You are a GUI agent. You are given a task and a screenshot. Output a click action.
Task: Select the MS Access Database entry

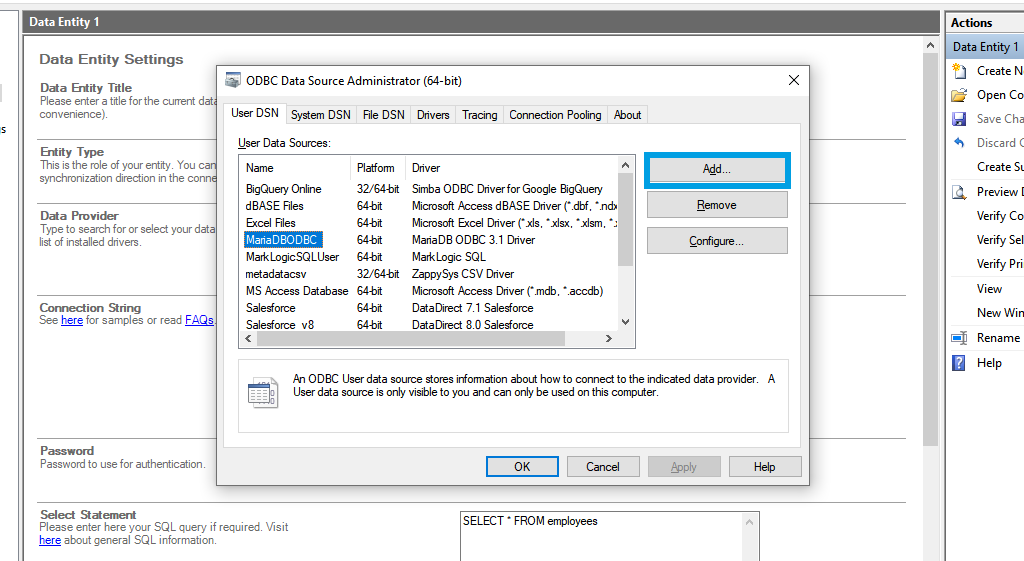coord(297,291)
